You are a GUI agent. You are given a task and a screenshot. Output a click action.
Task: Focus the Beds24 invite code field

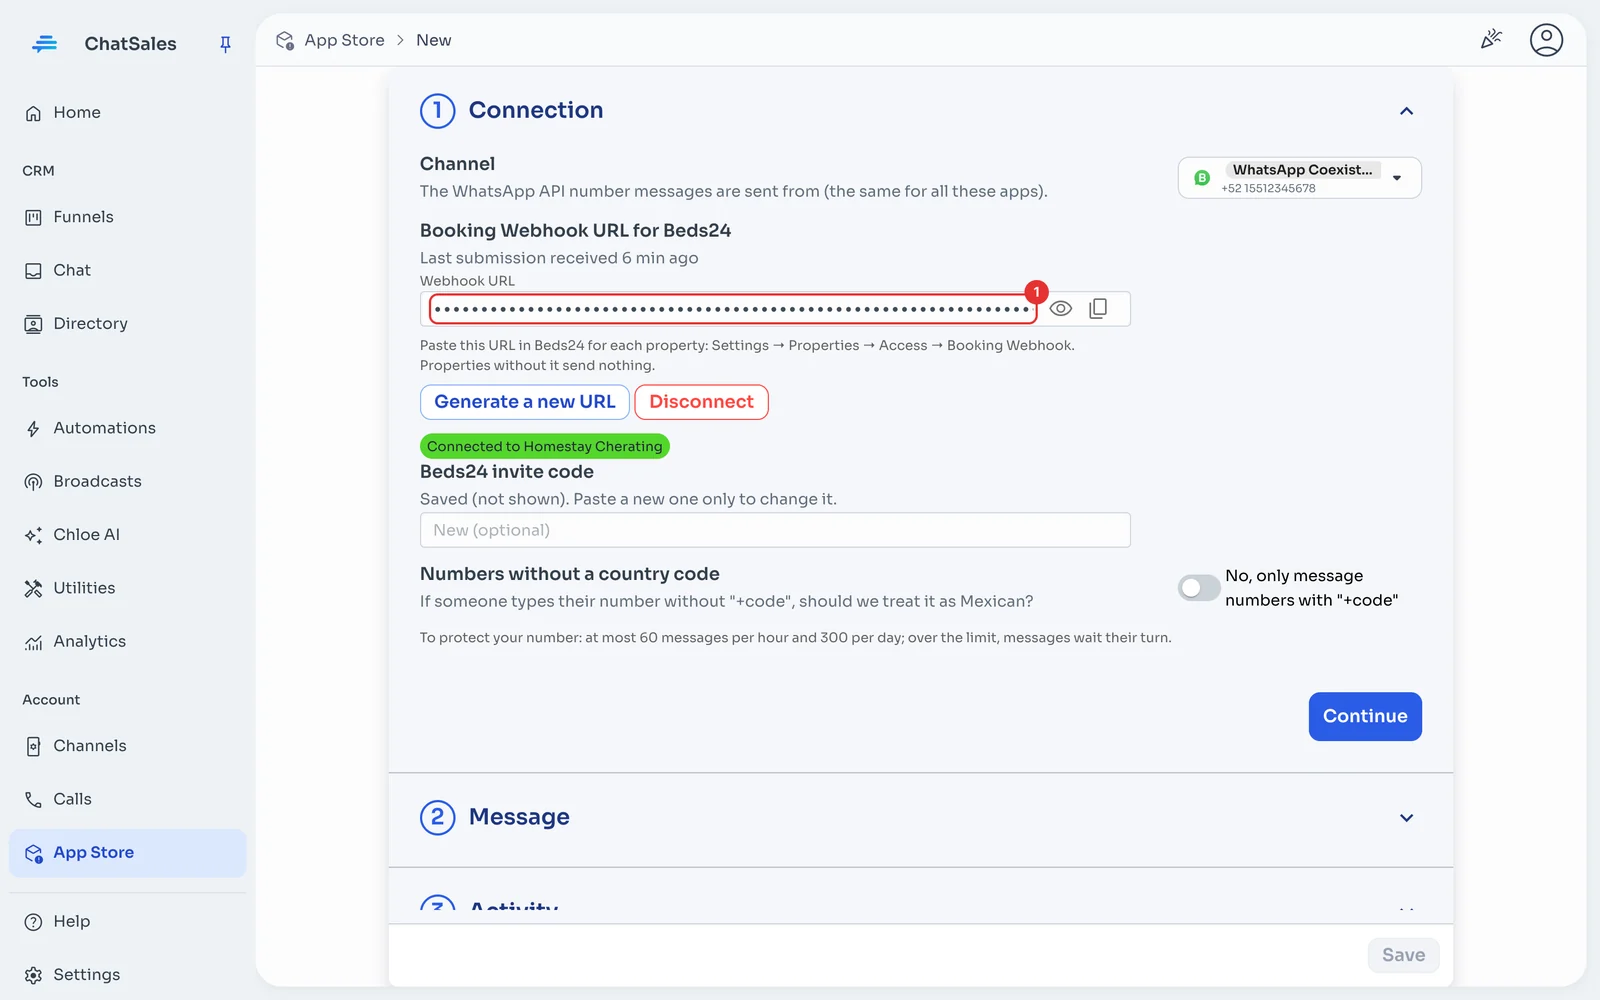pos(775,530)
